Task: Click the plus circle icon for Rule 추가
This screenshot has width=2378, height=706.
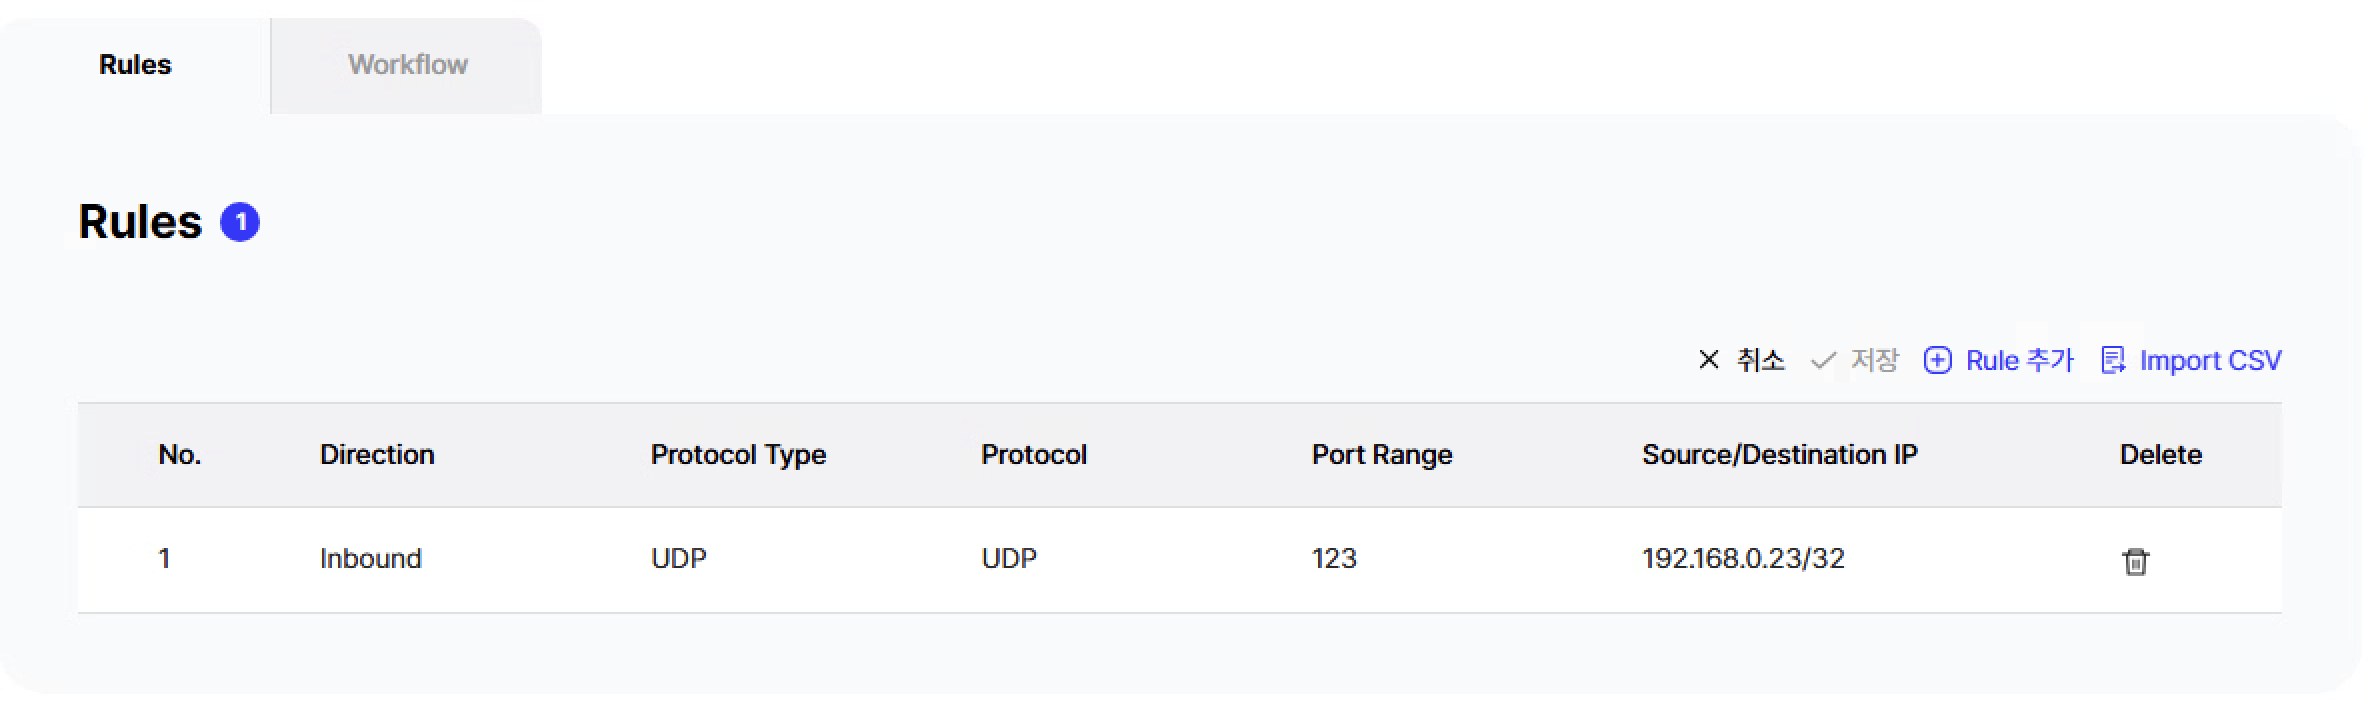Action: point(1937,361)
